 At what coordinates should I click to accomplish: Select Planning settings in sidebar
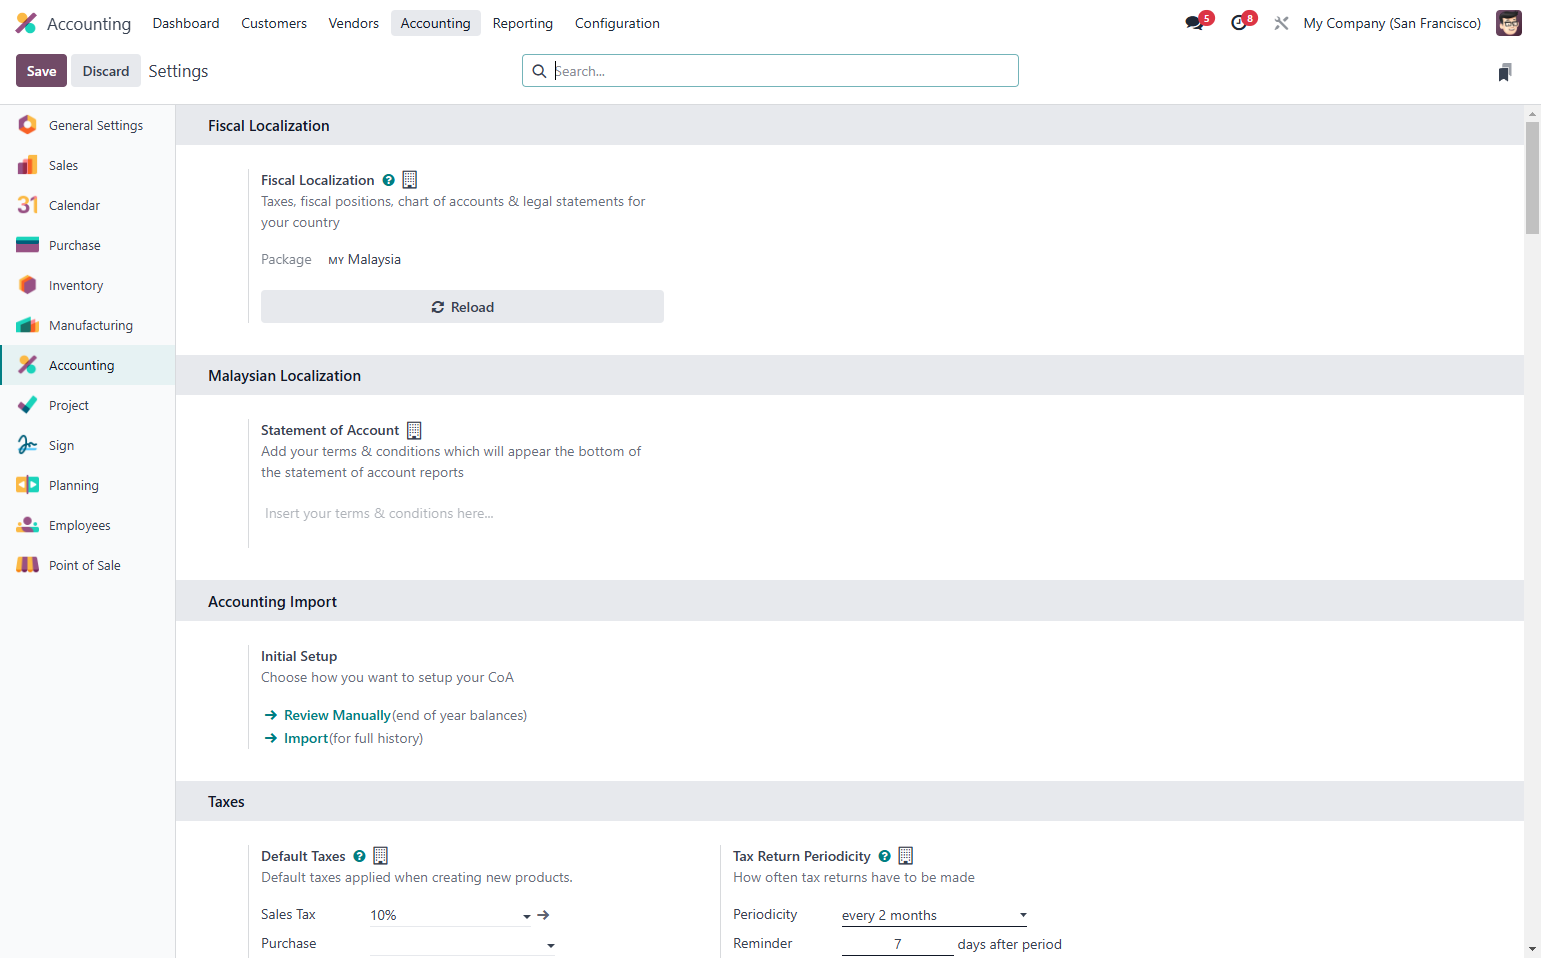(88, 485)
